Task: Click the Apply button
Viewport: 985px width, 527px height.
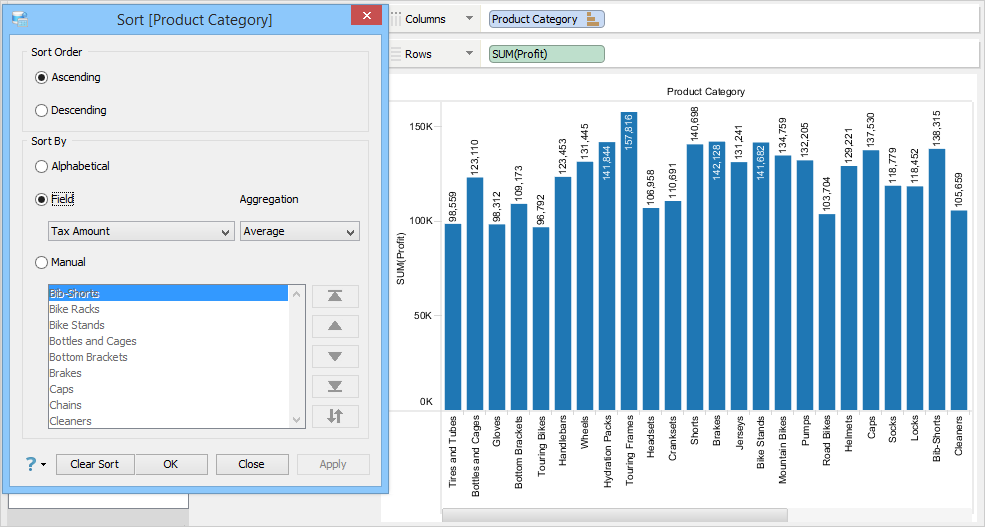Action: pyautogui.click(x=333, y=464)
